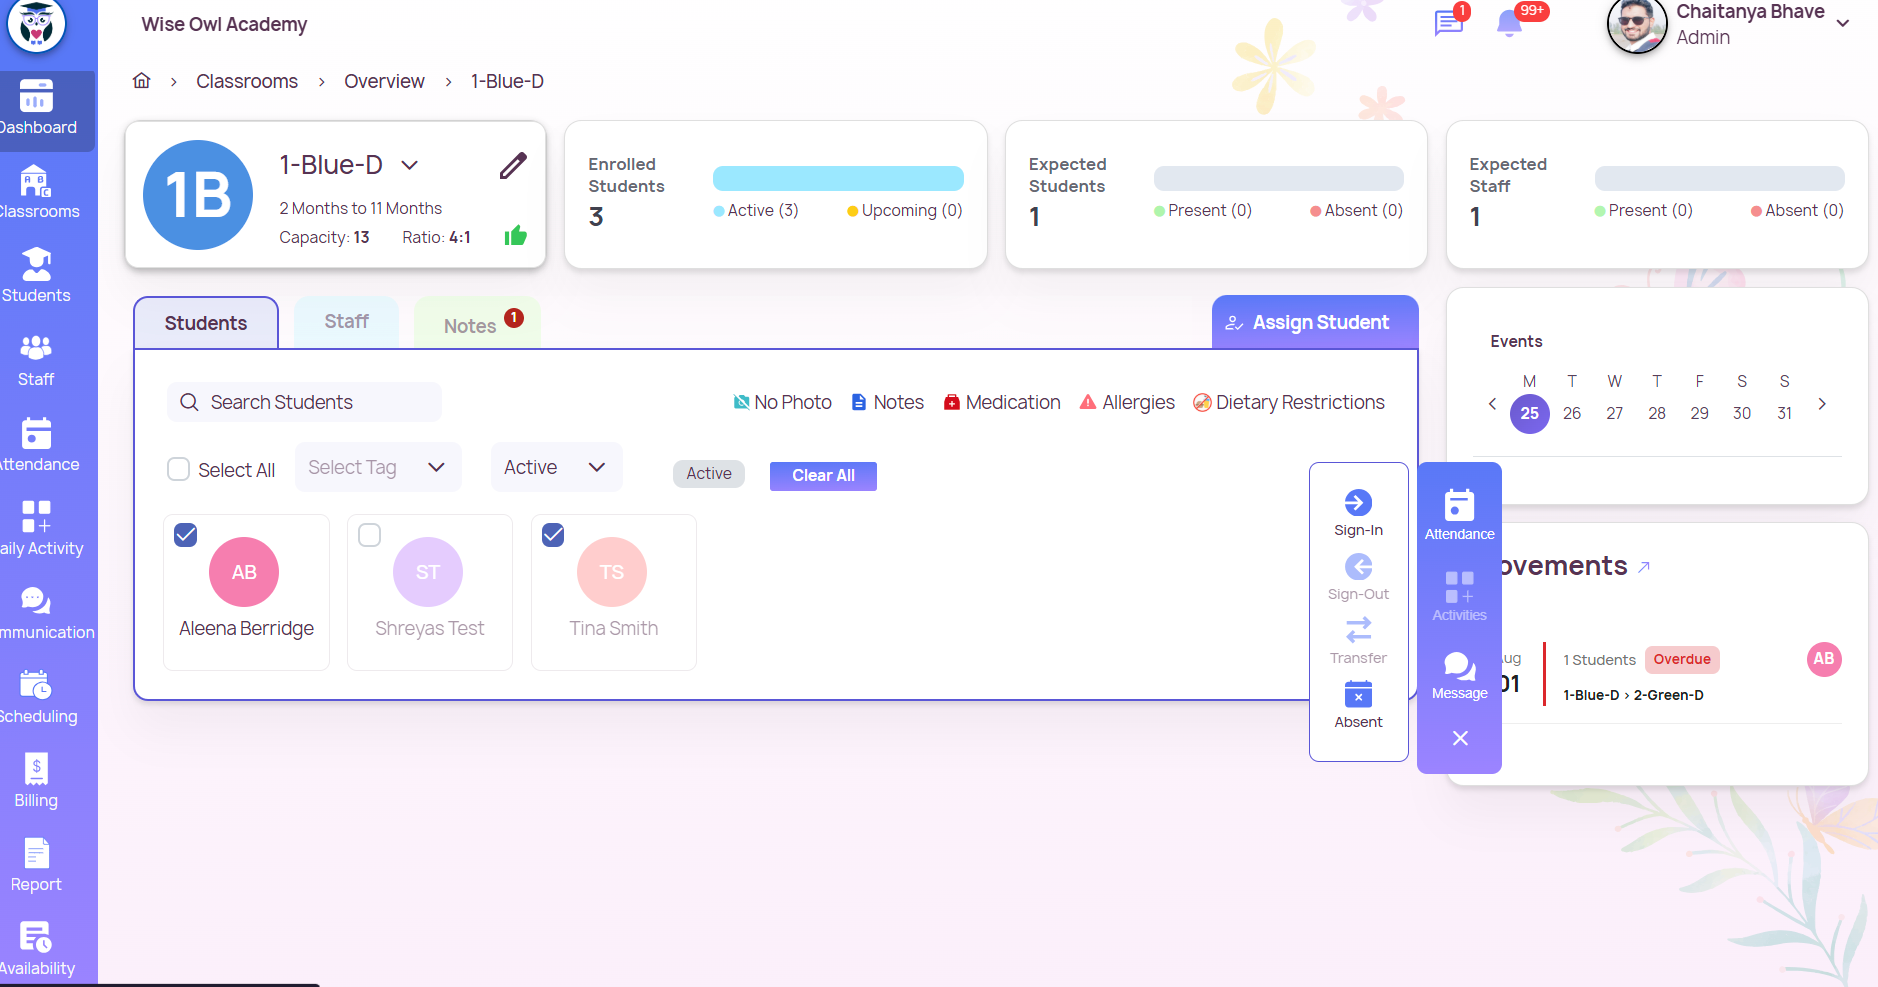Click the Search Students input field
The width and height of the screenshot is (1878, 987).
click(x=304, y=402)
